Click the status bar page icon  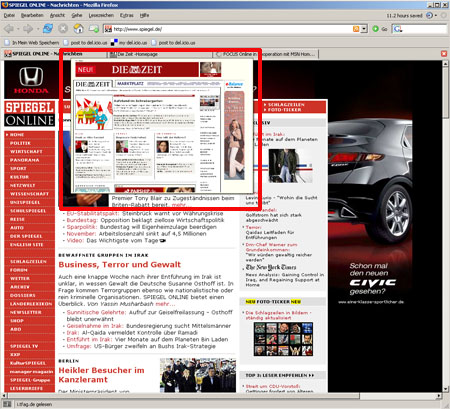7,404
